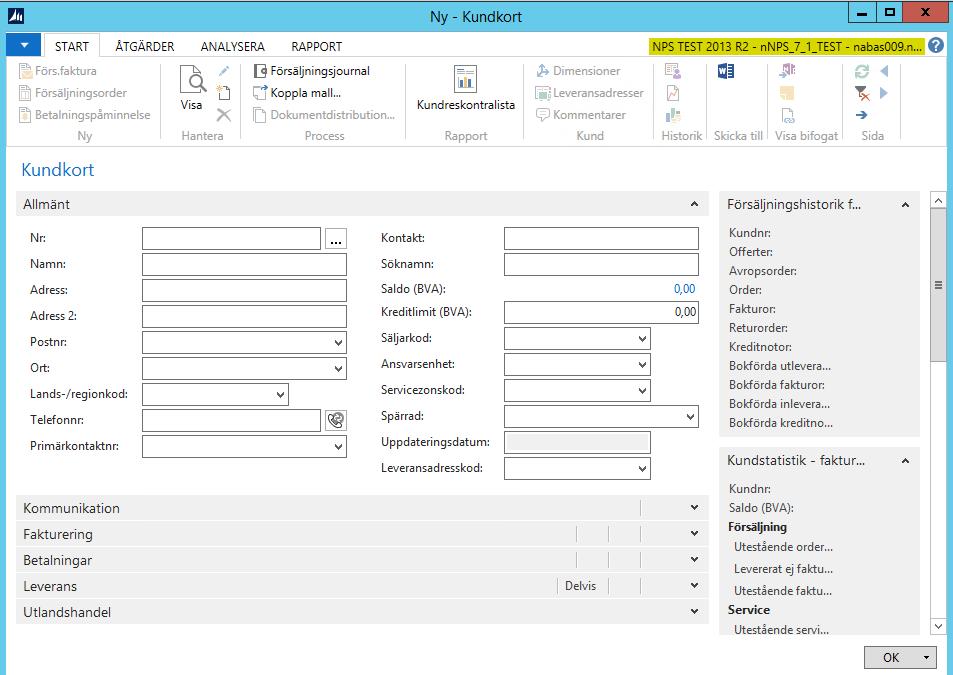Click the Go to arrow icon in Sida
The height and width of the screenshot is (675, 953).
tap(862, 115)
